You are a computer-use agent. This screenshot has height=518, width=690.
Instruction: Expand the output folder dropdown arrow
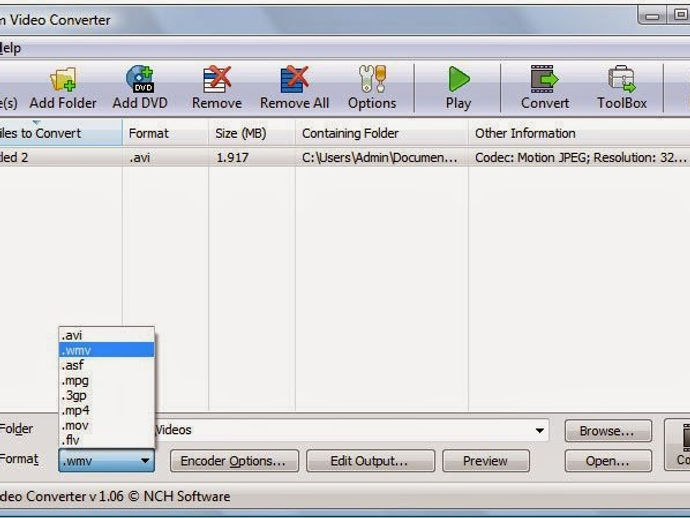(540, 430)
